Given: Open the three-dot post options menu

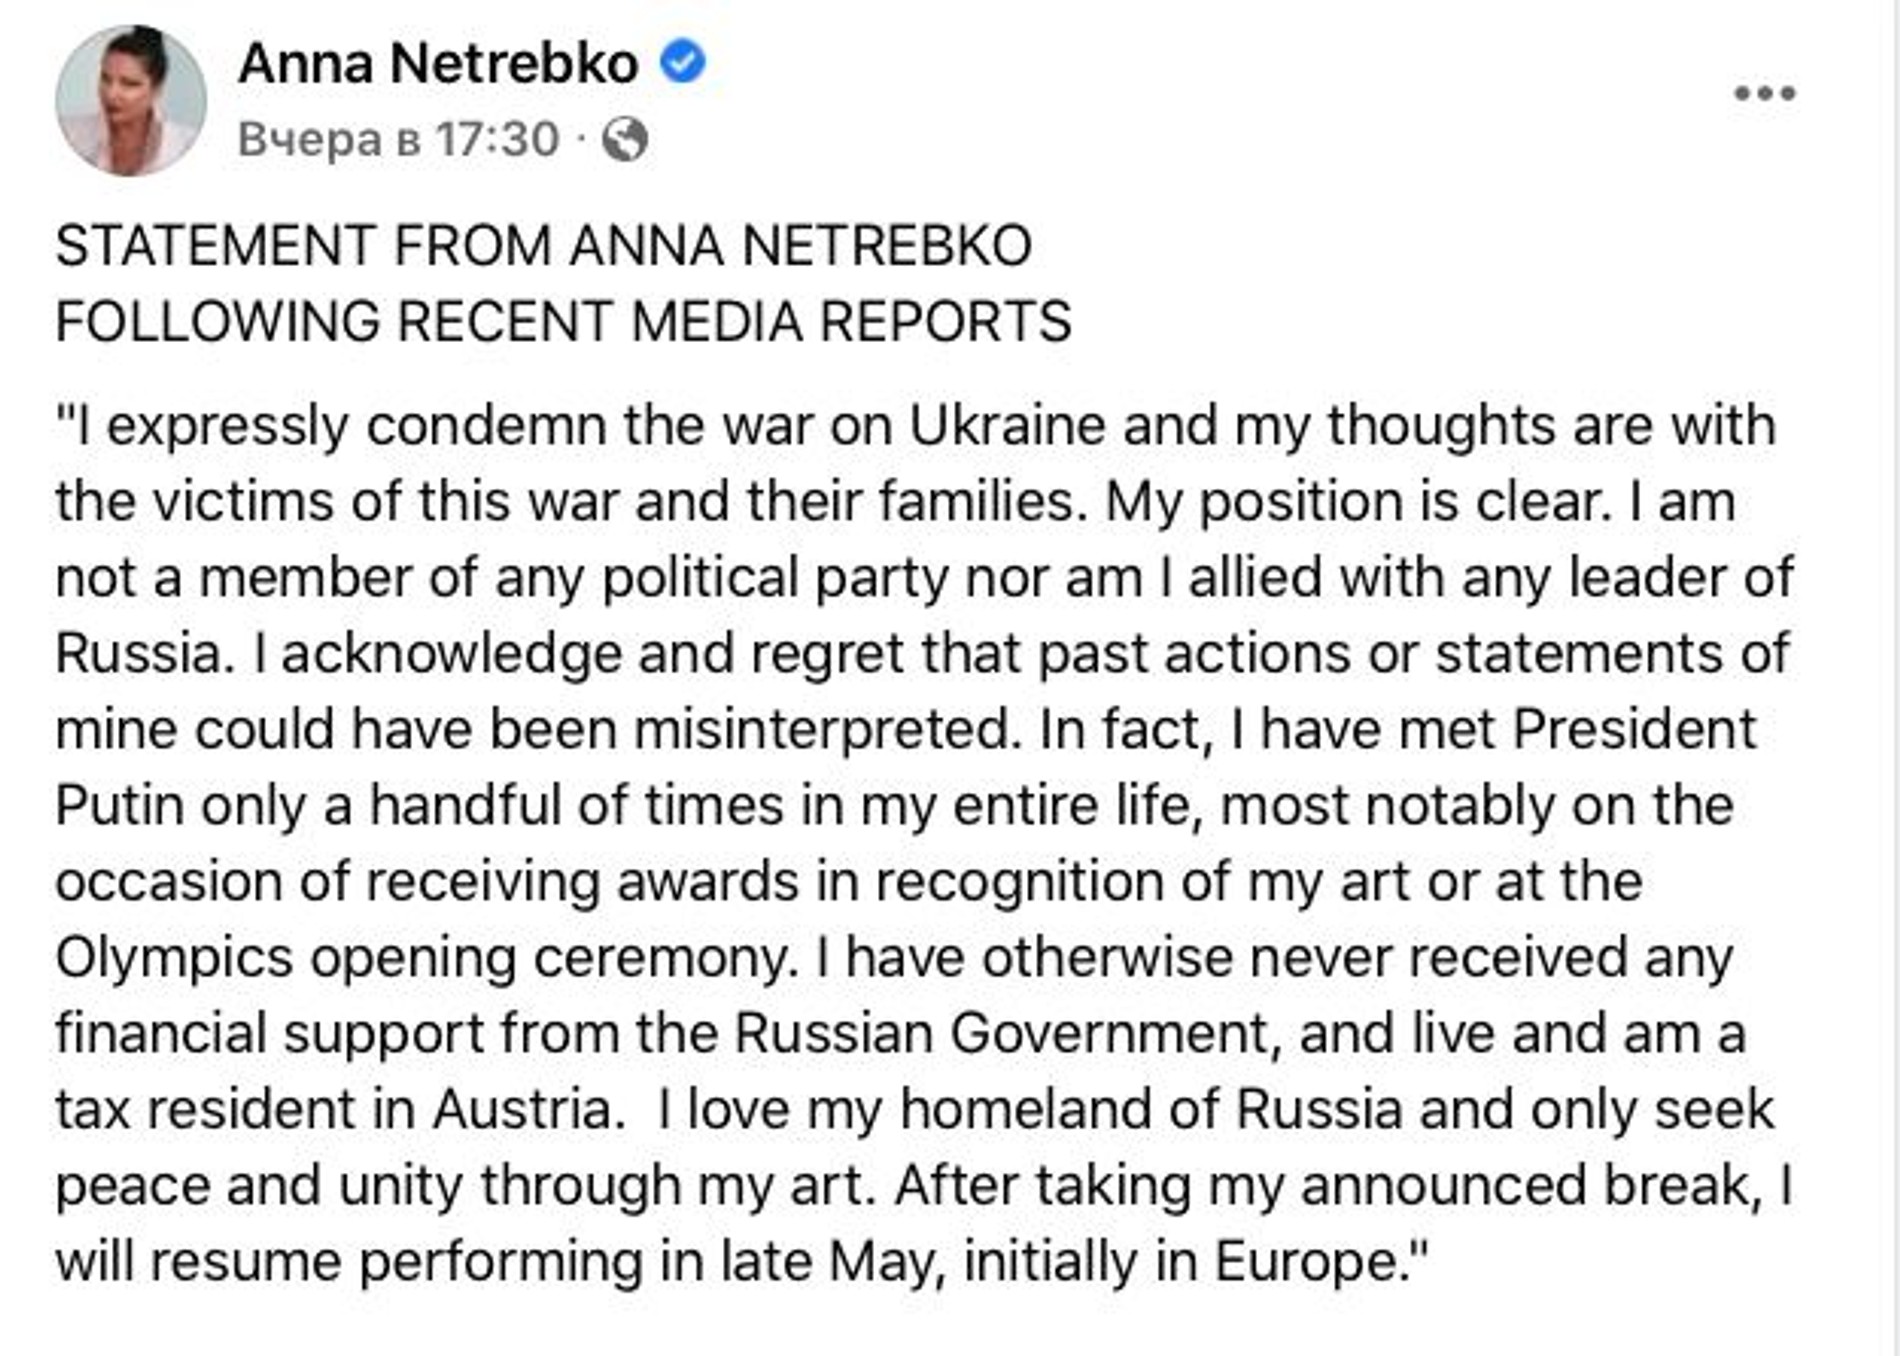Looking at the screenshot, I should [x=1765, y=93].
